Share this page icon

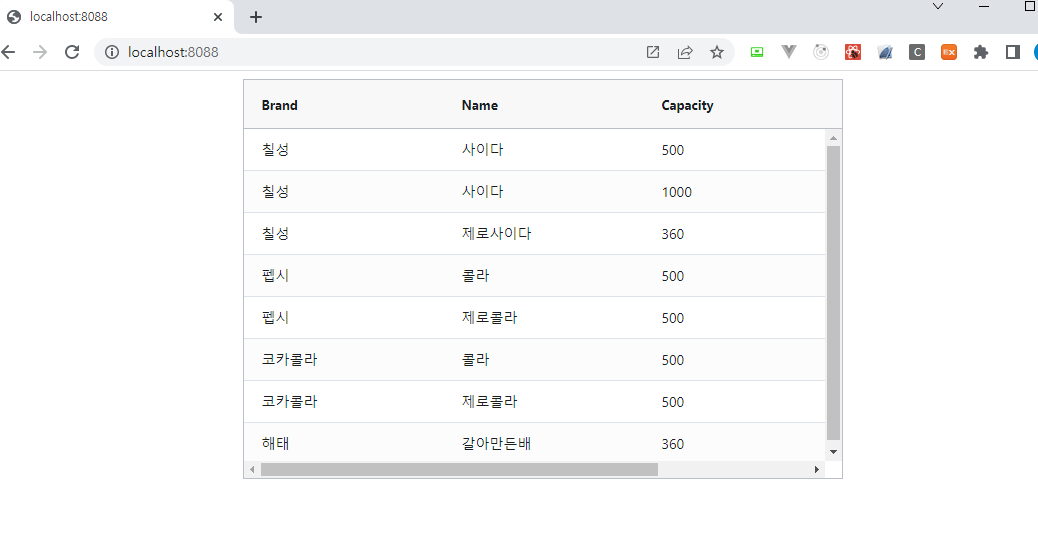(x=685, y=52)
